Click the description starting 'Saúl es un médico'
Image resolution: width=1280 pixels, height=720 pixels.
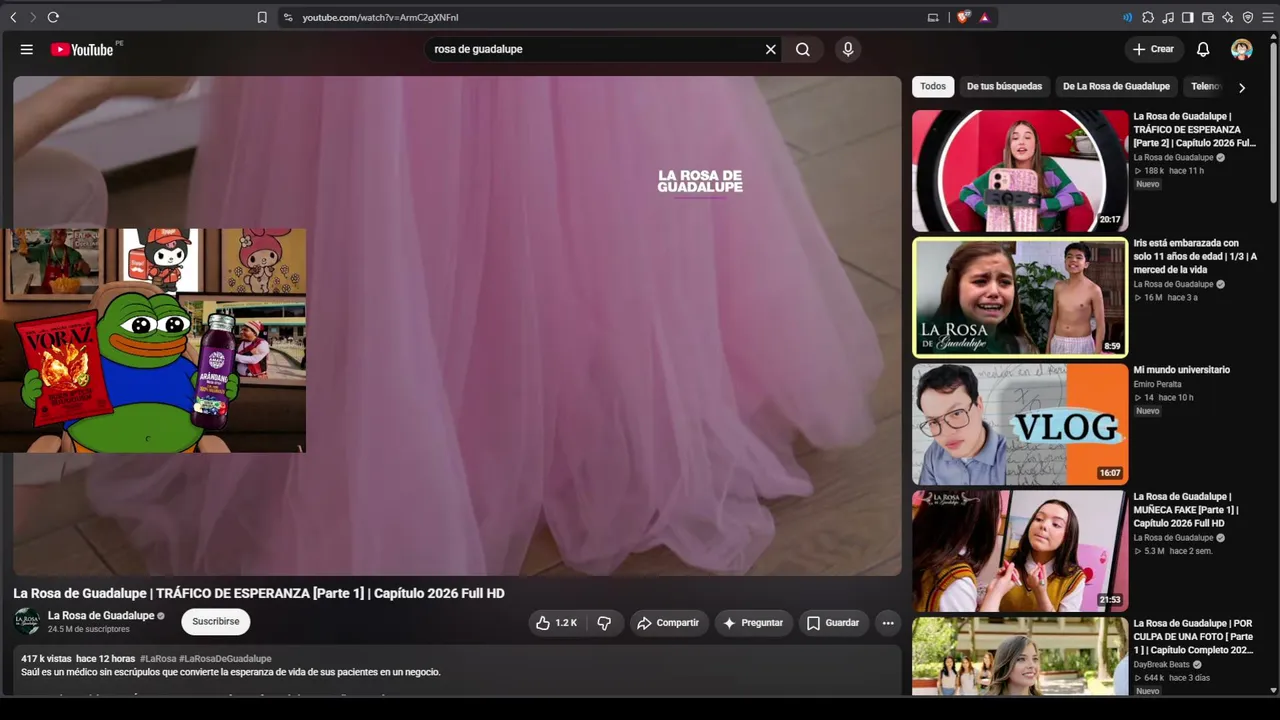tap(231, 672)
